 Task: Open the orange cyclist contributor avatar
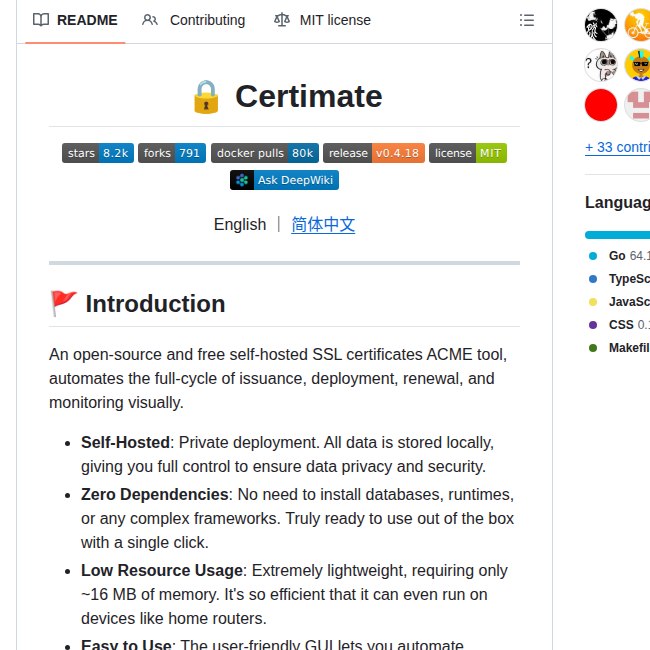(638, 25)
